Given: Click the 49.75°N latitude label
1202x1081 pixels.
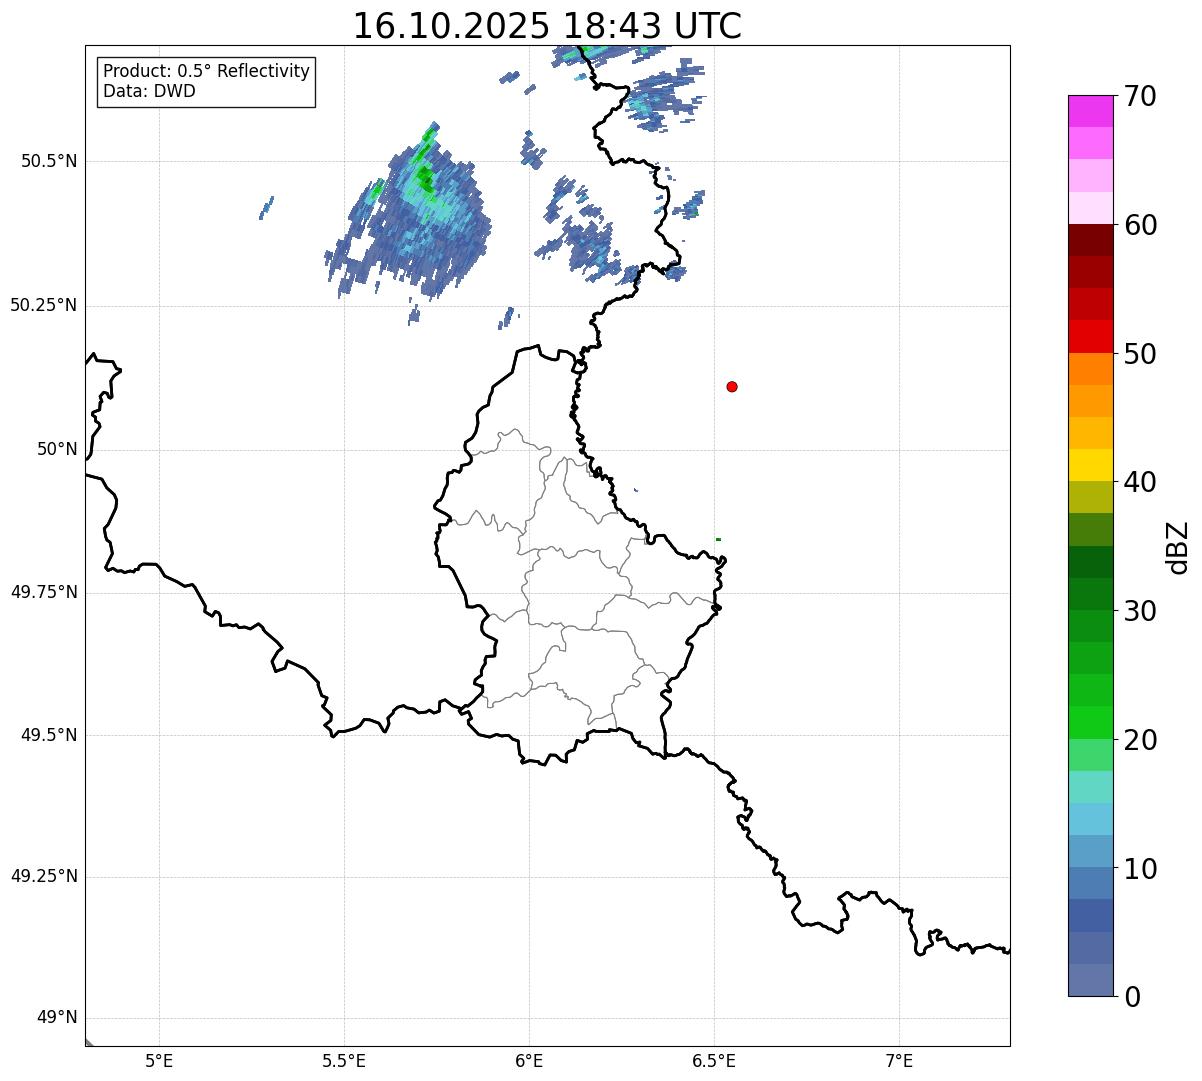Looking at the screenshot, I should pyautogui.click(x=44, y=592).
